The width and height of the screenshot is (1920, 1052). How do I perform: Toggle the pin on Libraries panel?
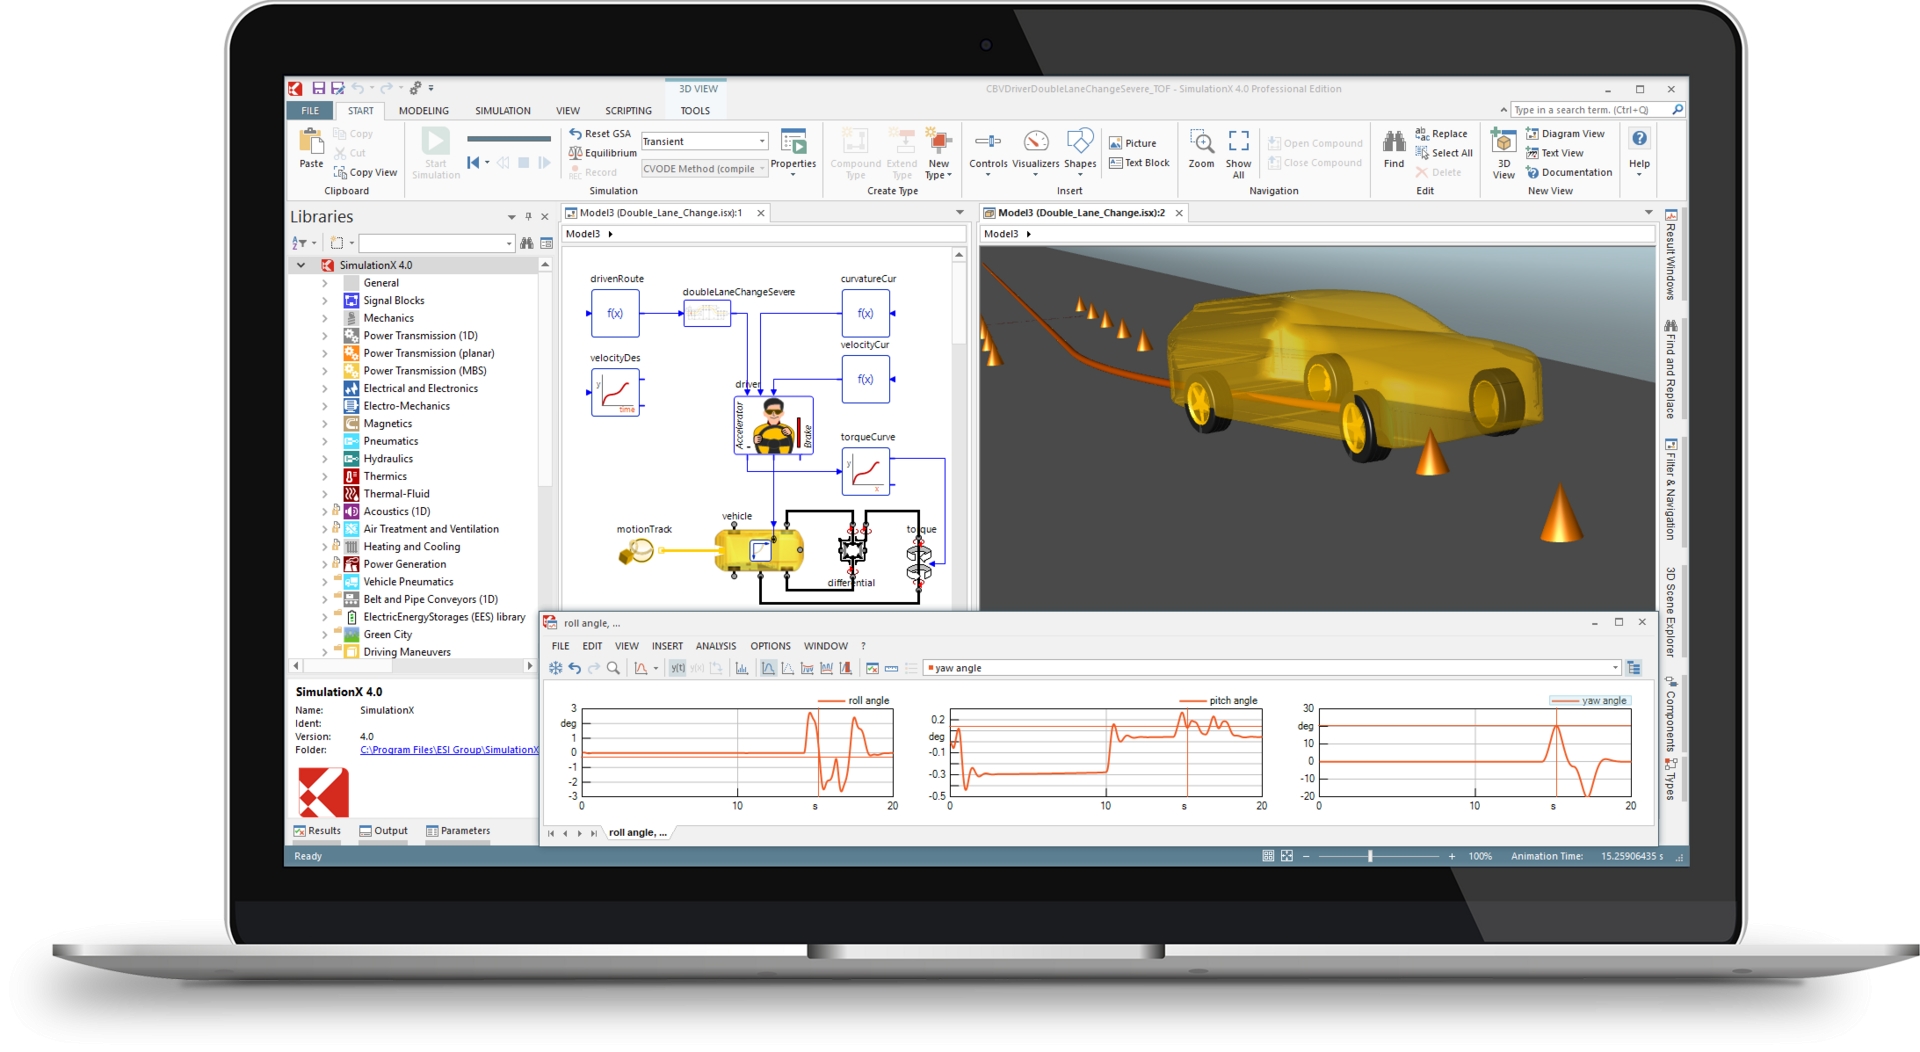point(528,217)
